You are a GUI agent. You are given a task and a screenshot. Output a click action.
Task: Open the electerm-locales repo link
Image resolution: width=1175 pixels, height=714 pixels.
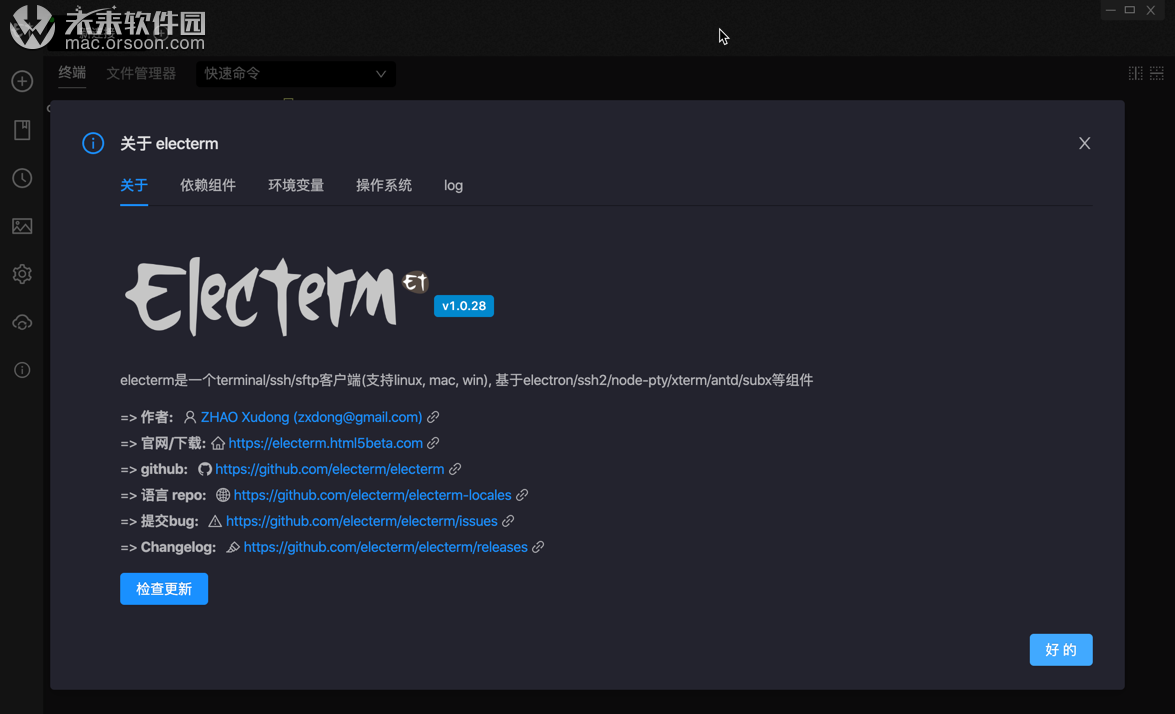coord(372,494)
